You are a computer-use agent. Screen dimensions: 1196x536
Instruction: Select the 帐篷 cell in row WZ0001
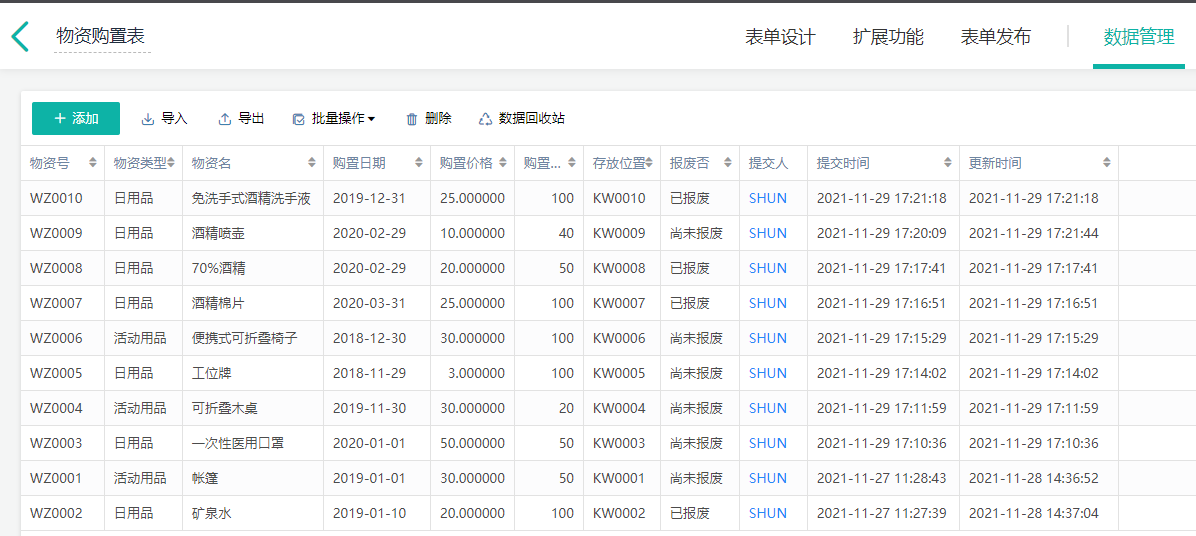point(205,478)
